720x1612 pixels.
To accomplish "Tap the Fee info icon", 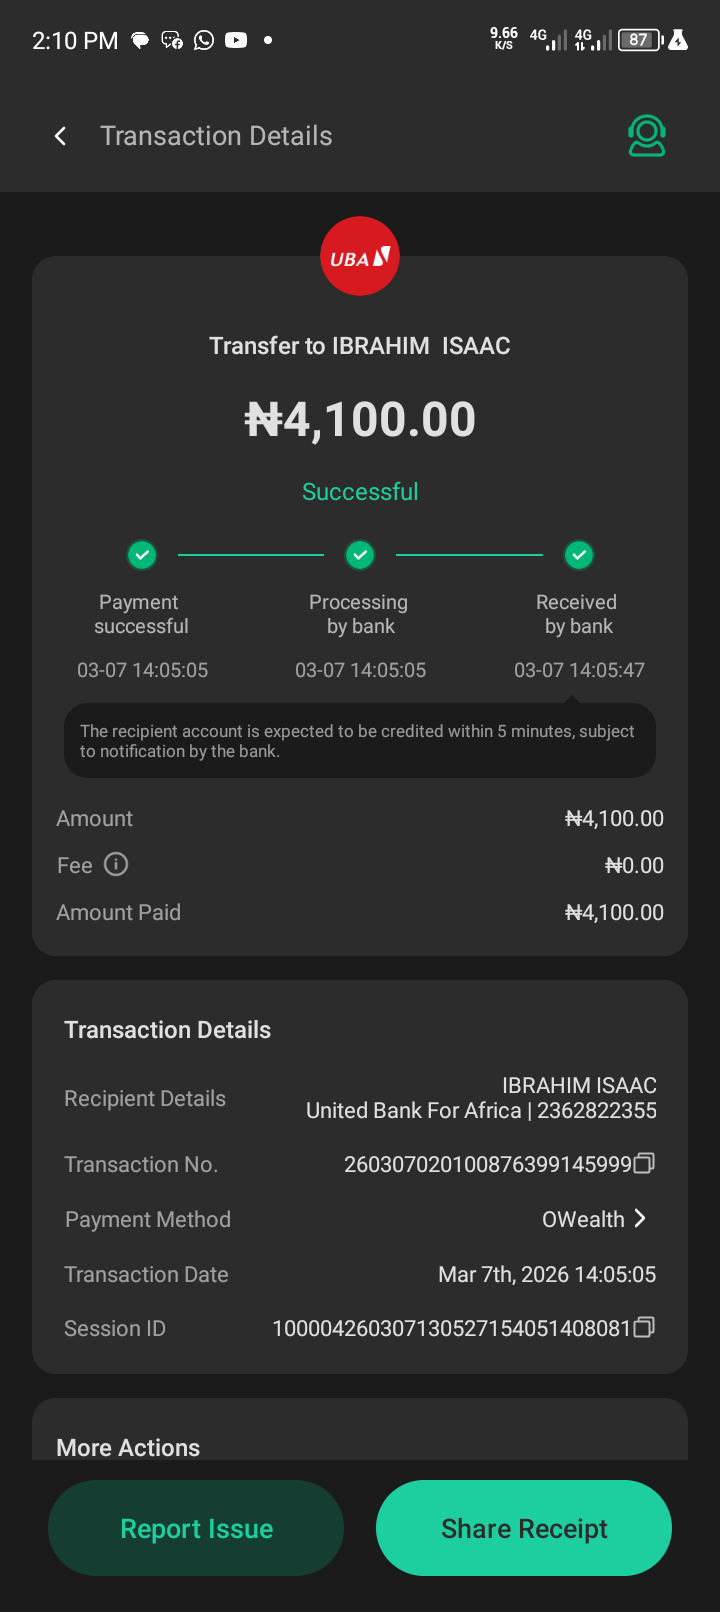I will pos(116,864).
